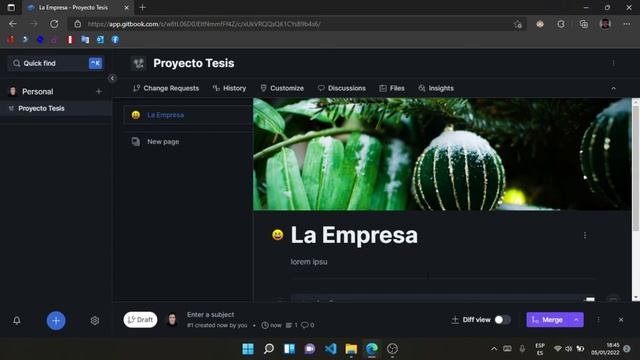Open browser settings and more menu

[627, 24]
